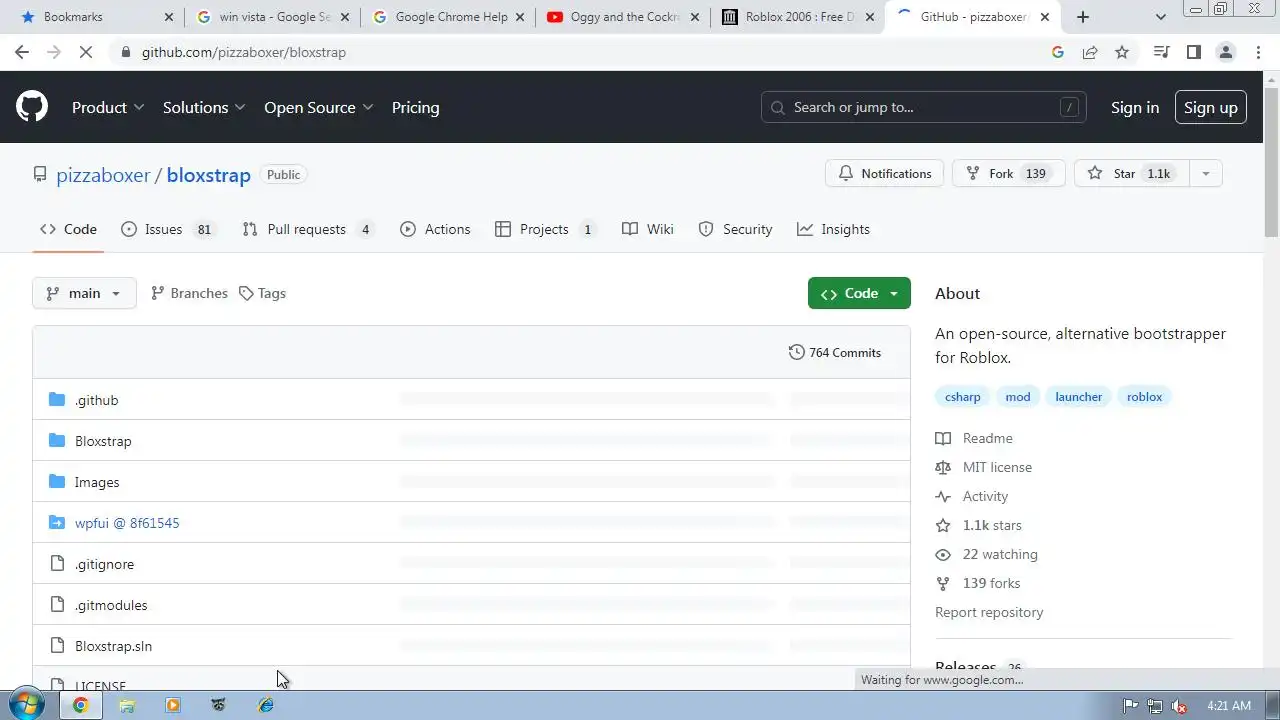Open media player taskbar icon
The width and height of the screenshot is (1280, 720).
(173, 705)
